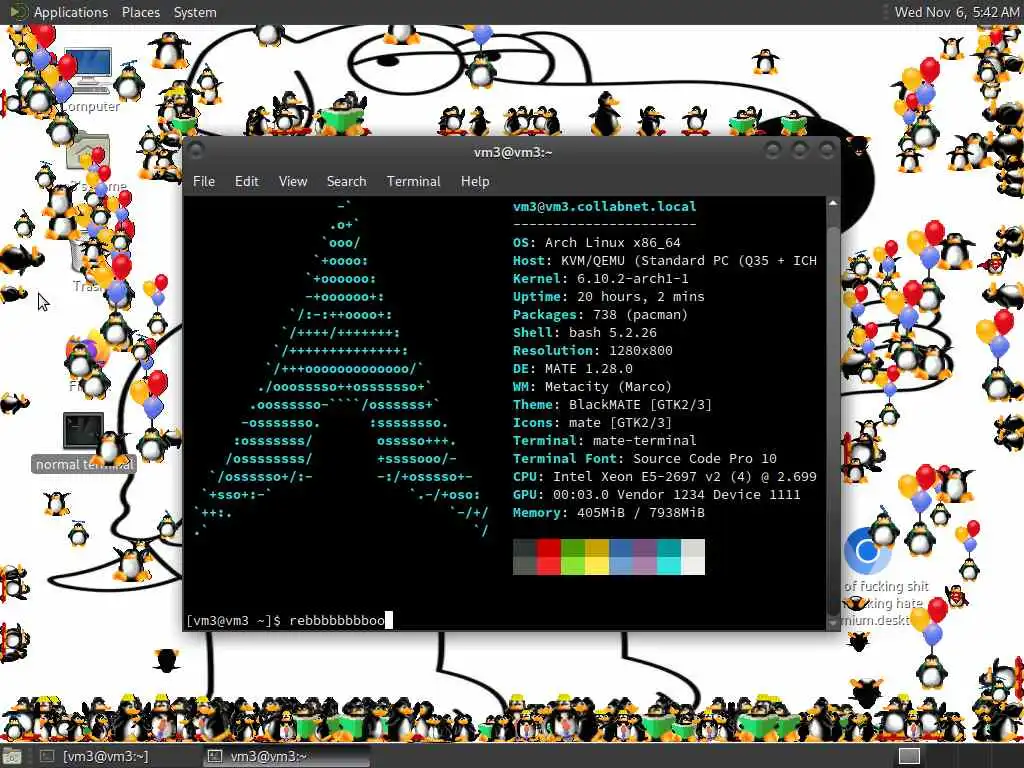Click the 'vm3@vm3.collabnet.local' header text
The height and width of the screenshot is (768, 1024).
click(x=604, y=206)
